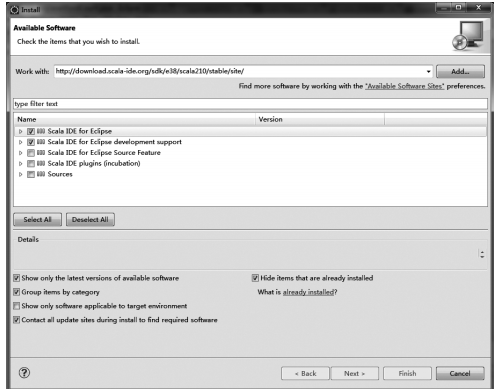Enable Show only software applicable to target environment
The image size is (494, 389).
(16, 306)
